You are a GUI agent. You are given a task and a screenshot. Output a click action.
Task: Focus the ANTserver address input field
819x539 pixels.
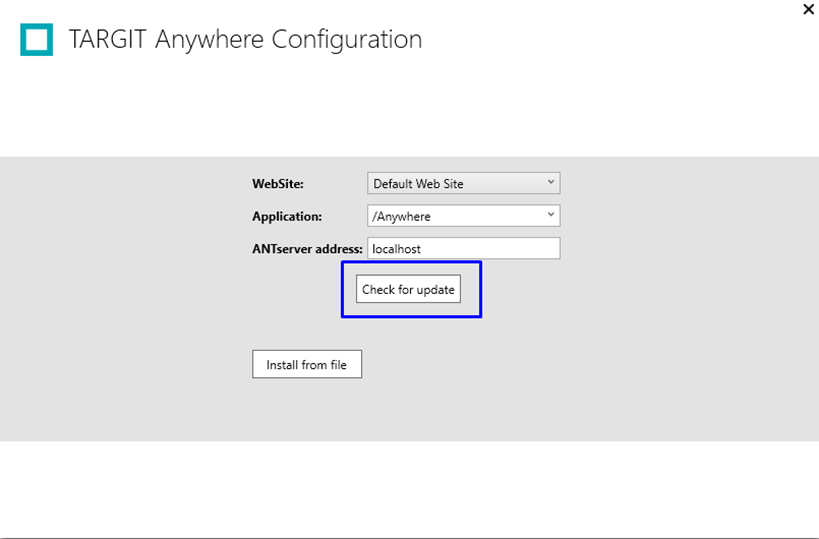click(463, 248)
